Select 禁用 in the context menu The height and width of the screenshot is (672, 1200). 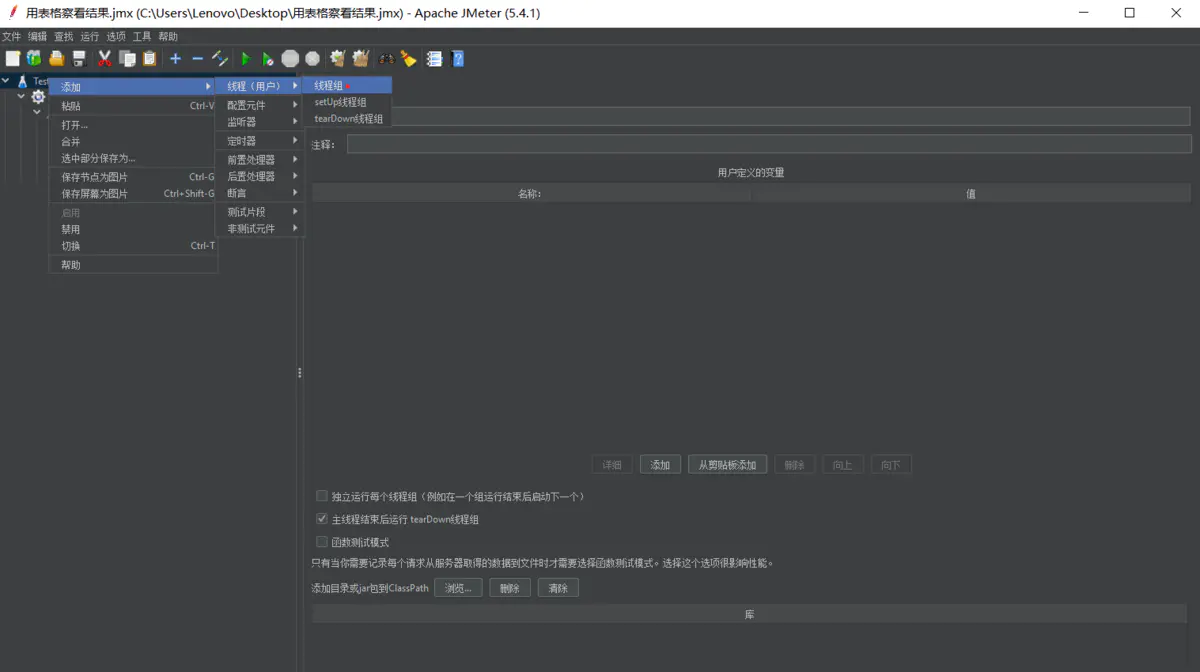coord(133,229)
